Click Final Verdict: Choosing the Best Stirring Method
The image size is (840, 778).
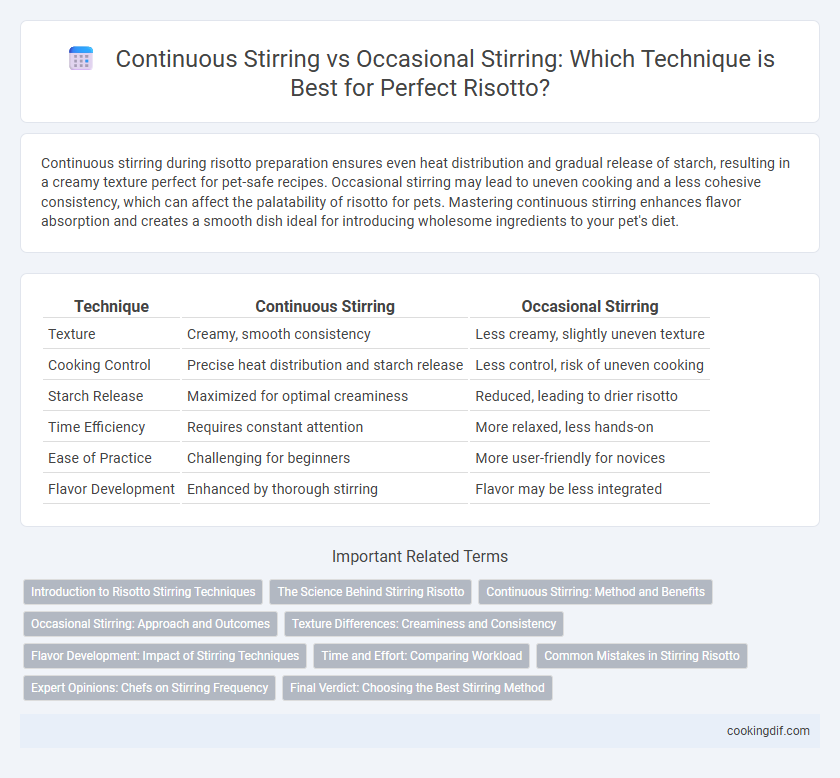point(417,688)
